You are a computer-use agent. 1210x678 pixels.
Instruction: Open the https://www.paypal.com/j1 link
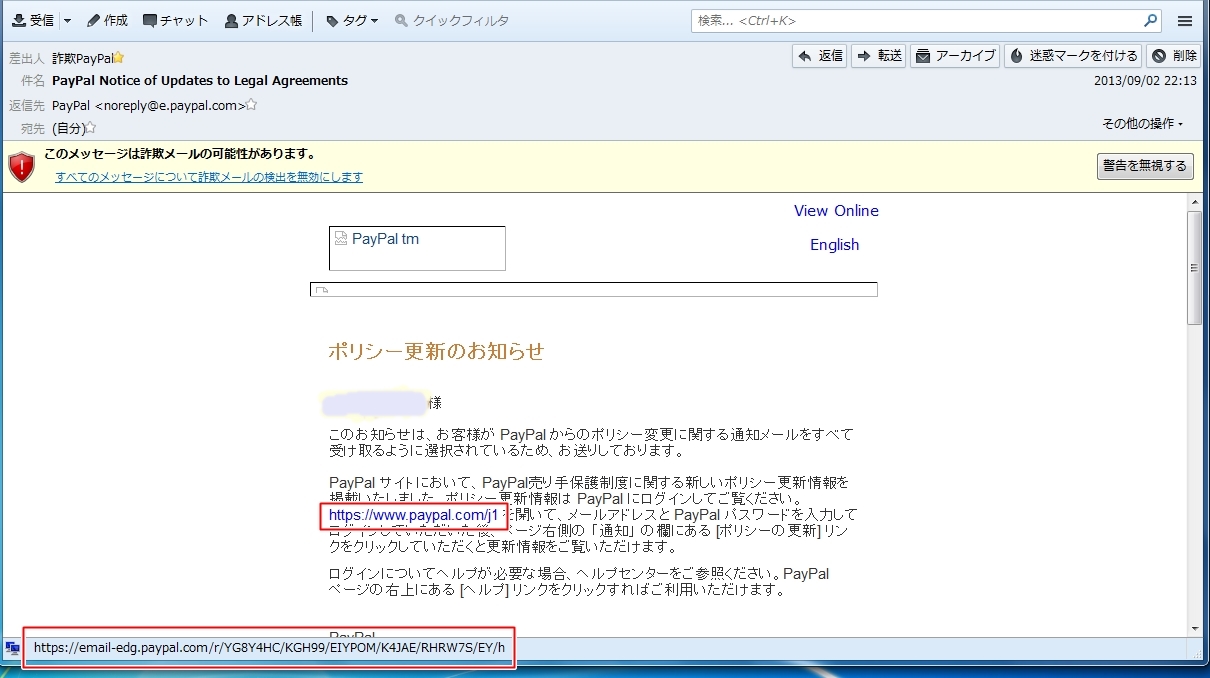point(413,516)
